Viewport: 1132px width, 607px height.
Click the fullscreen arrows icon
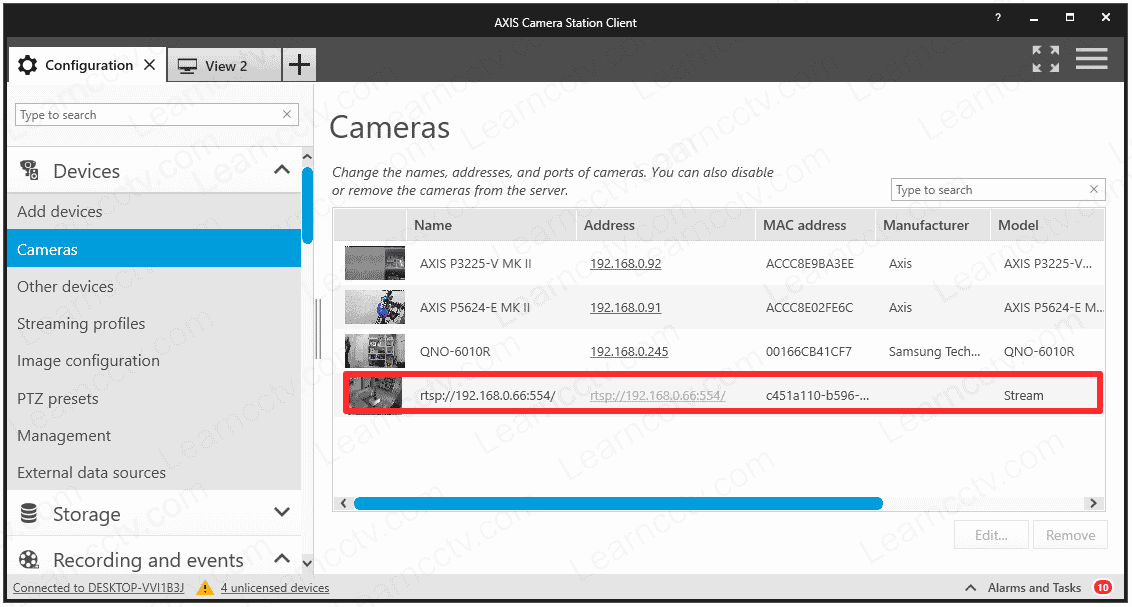(1045, 59)
